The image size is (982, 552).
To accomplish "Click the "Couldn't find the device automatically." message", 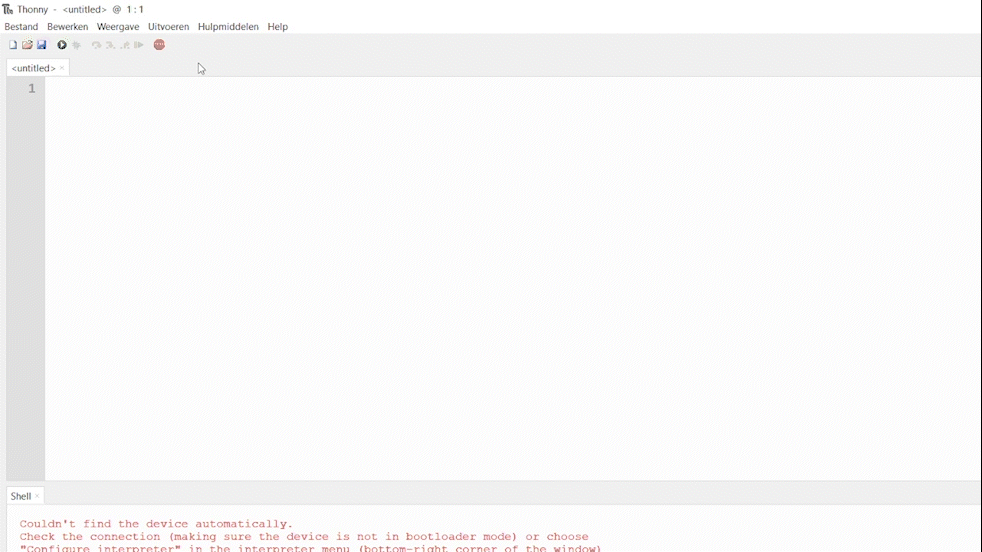I will click(x=156, y=524).
